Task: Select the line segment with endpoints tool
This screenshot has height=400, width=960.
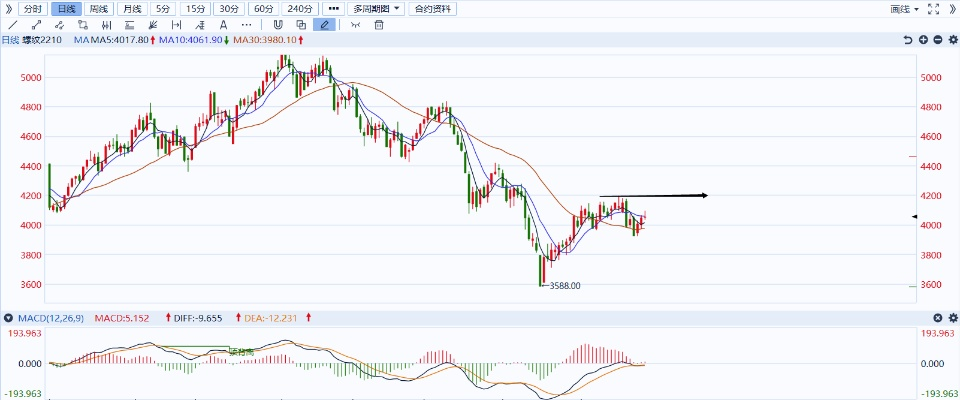Action: (36, 25)
